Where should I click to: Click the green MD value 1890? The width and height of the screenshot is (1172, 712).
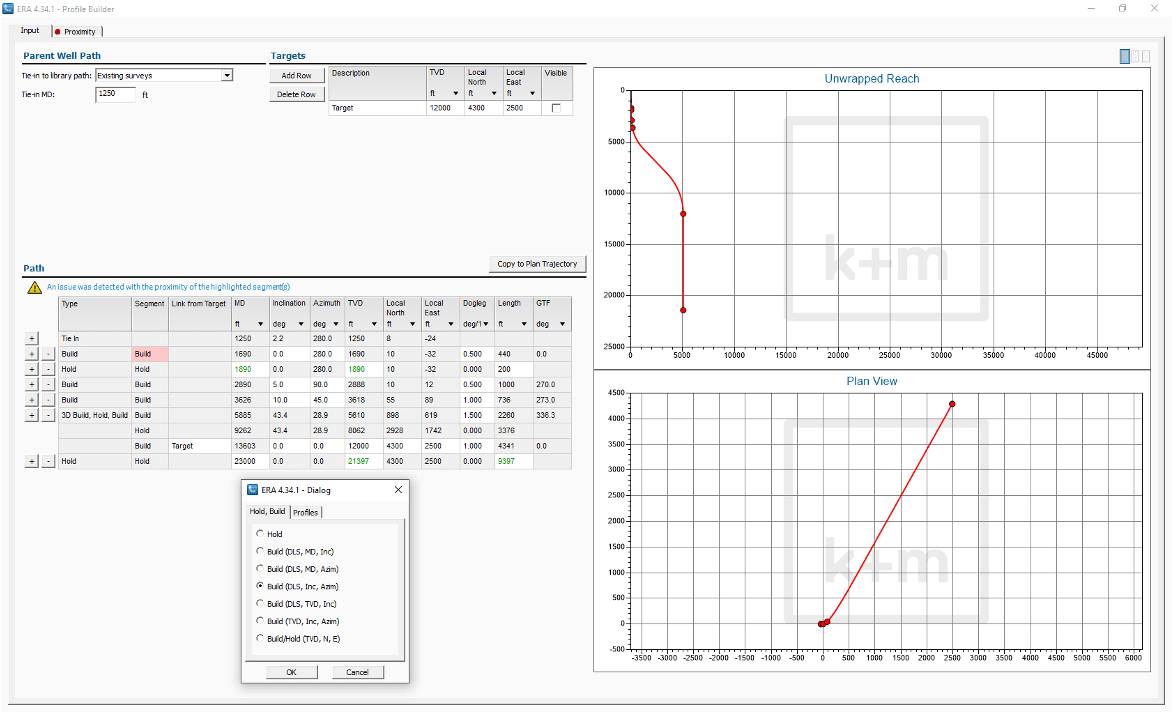click(250, 369)
